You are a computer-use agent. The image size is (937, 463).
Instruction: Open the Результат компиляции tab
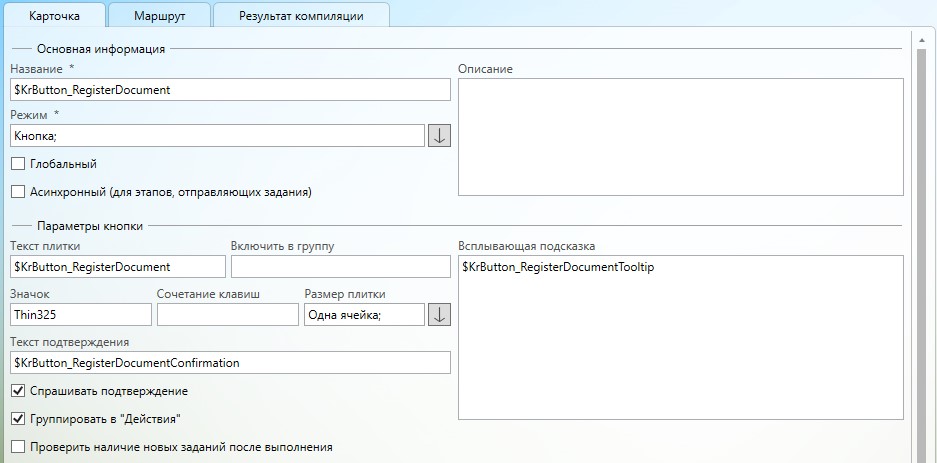pyautogui.click(x=301, y=15)
